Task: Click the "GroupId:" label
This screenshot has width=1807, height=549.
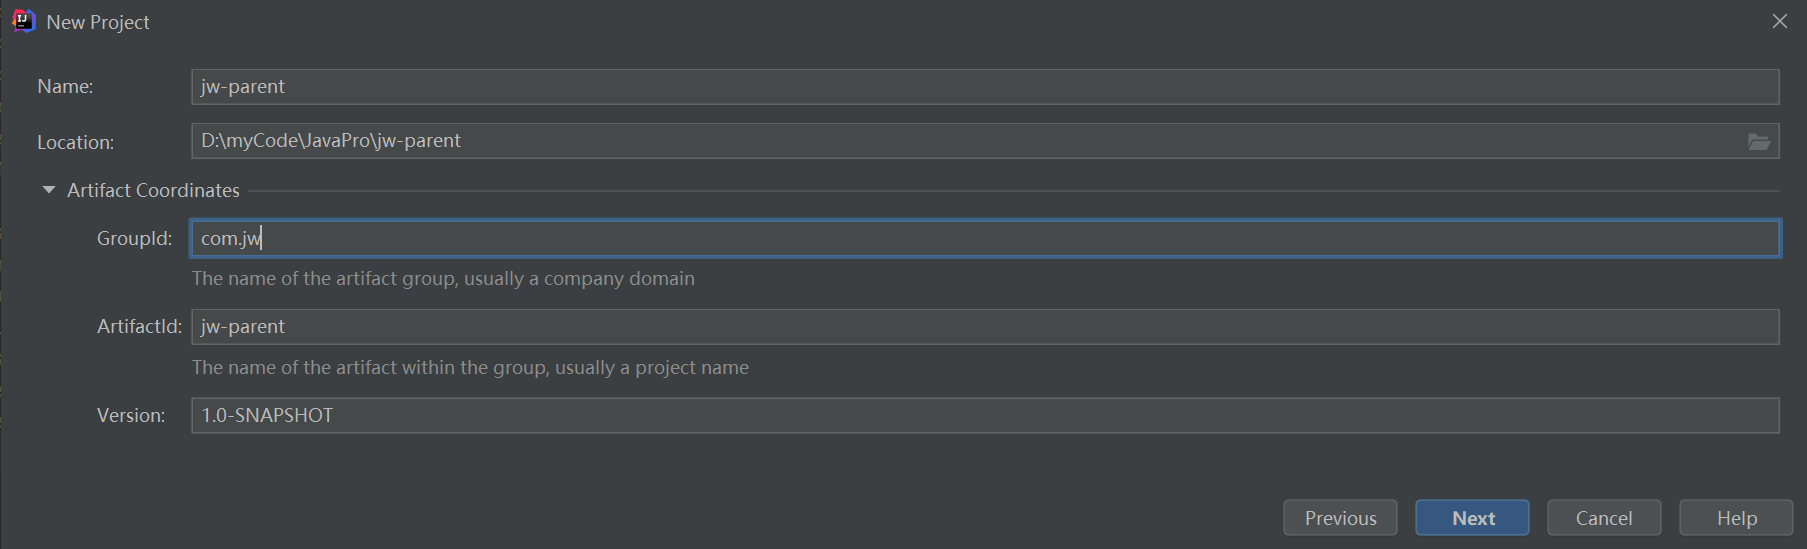Action: tap(135, 238)
